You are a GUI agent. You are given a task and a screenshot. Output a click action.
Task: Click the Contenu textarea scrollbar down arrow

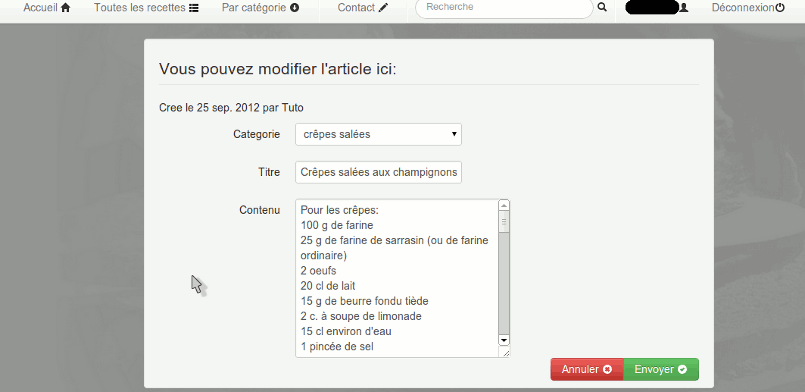[504, 340]
